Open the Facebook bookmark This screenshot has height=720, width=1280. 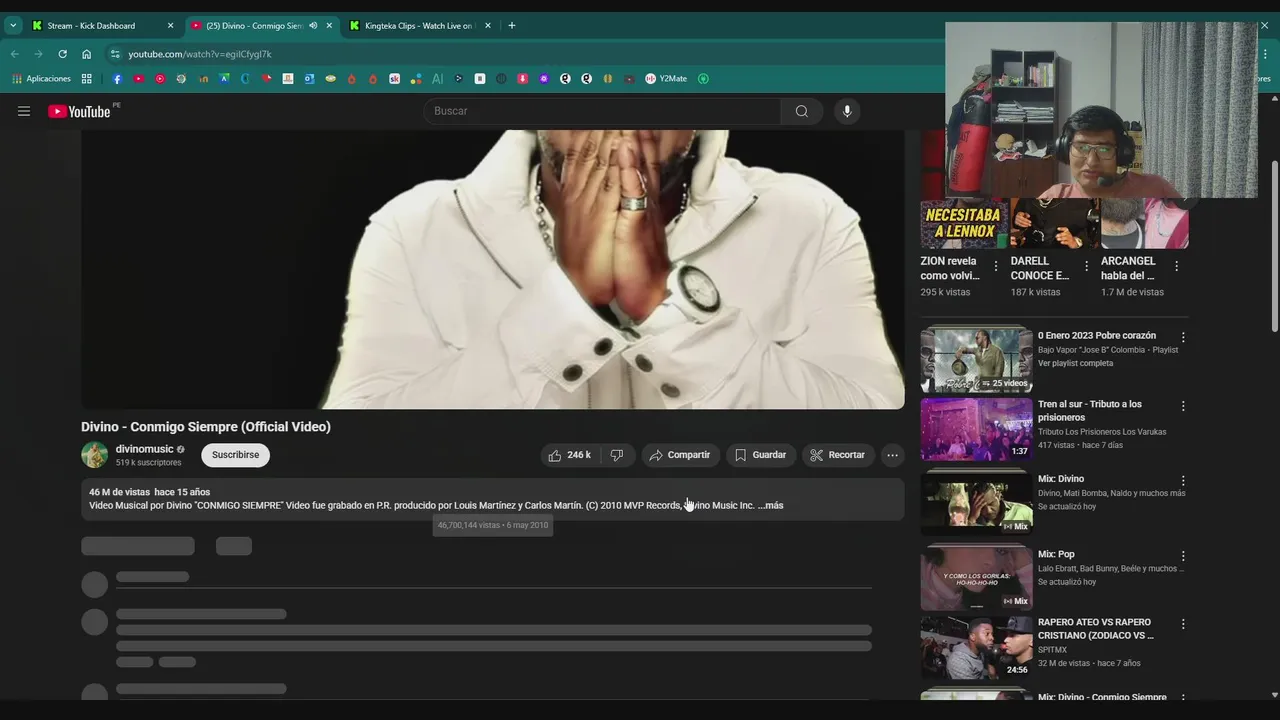click(x=117, y=79)
